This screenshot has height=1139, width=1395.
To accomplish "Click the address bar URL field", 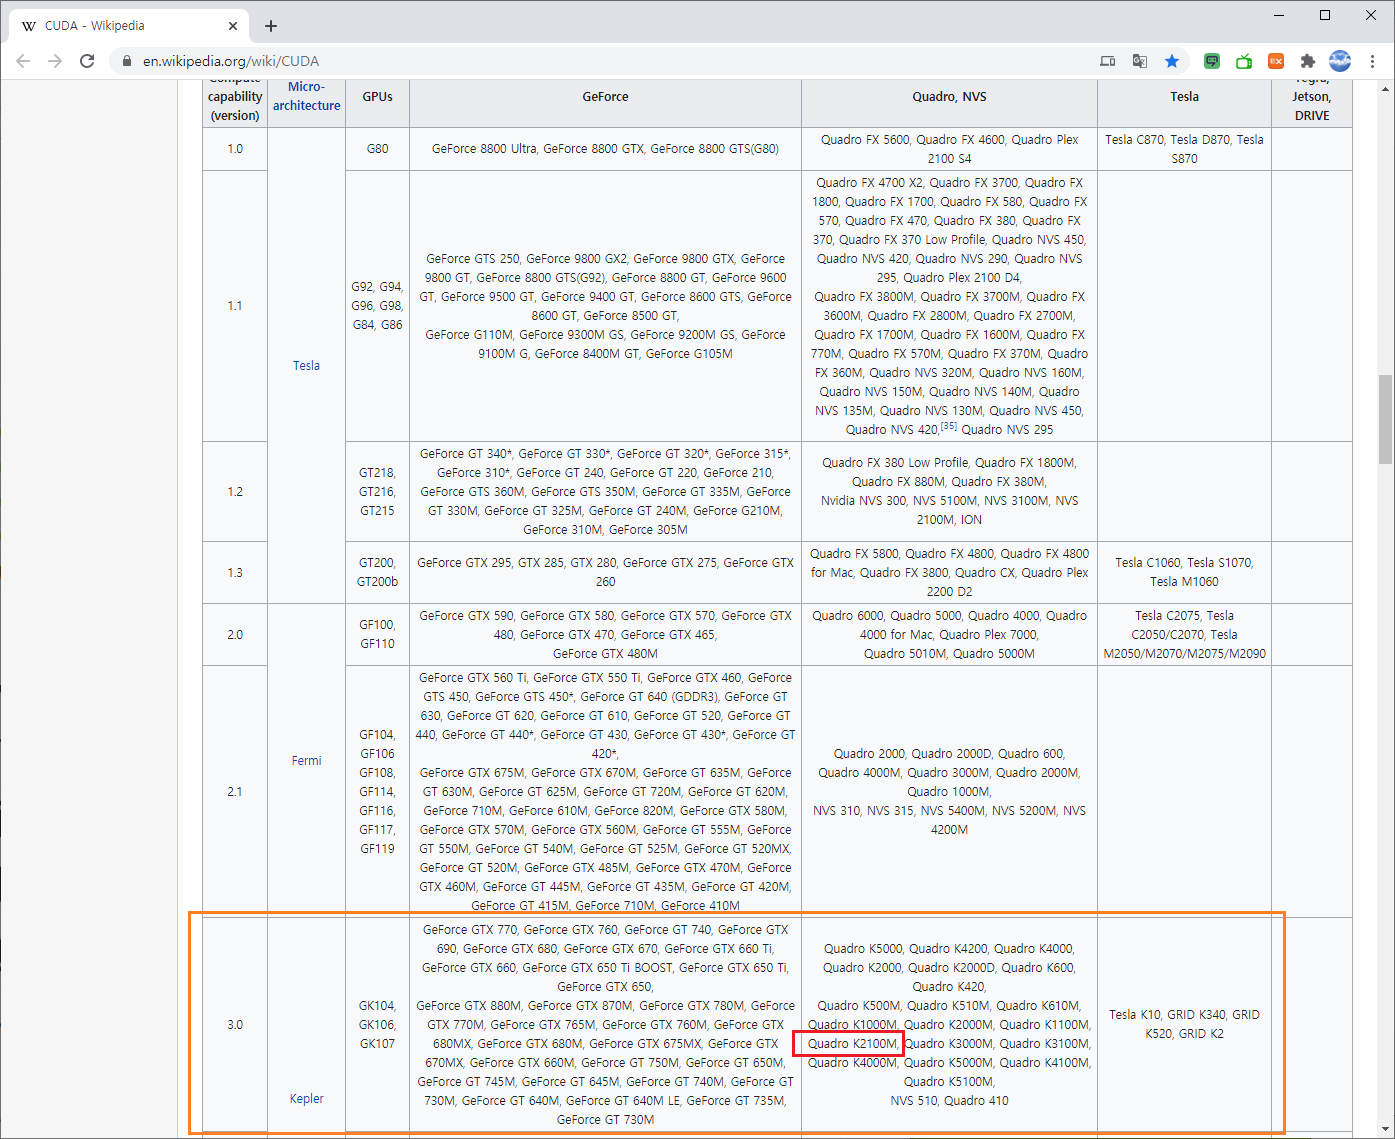I will tap(600, 61).
